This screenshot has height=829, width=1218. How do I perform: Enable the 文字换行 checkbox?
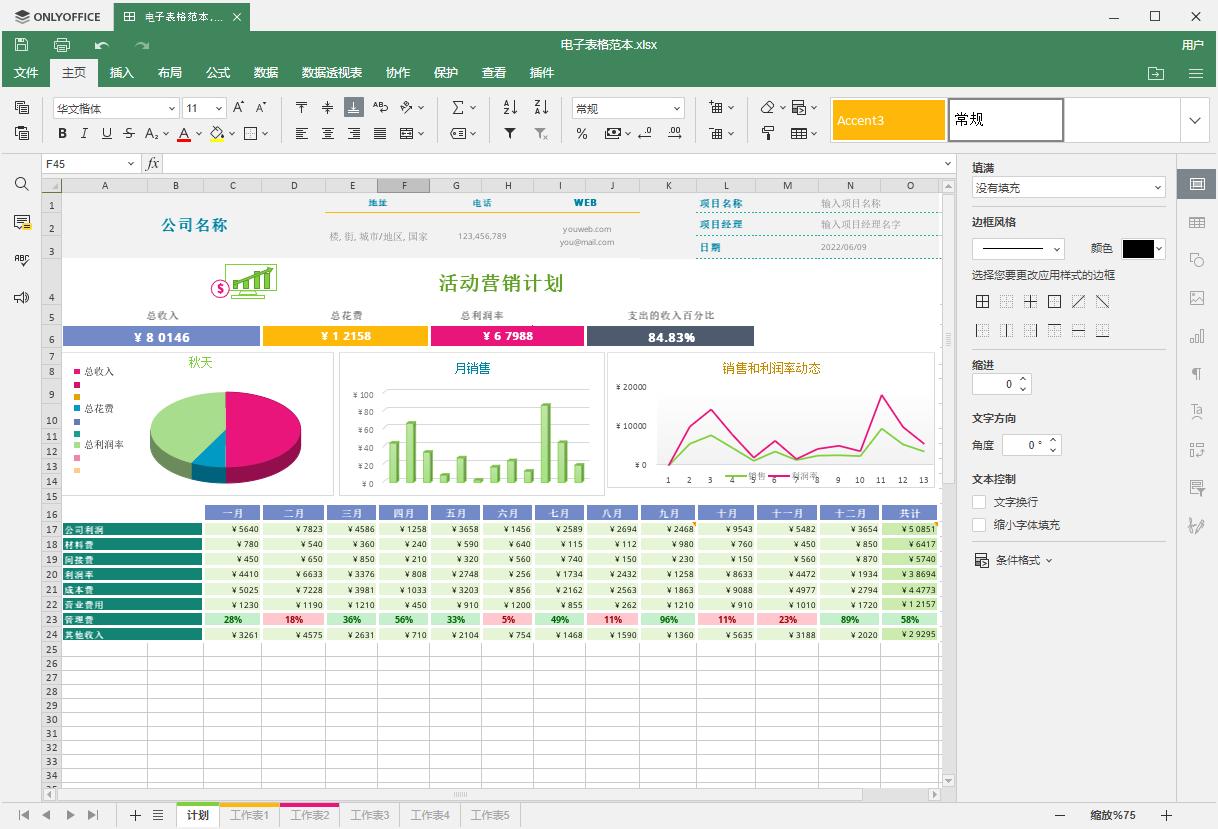(980, 502)
